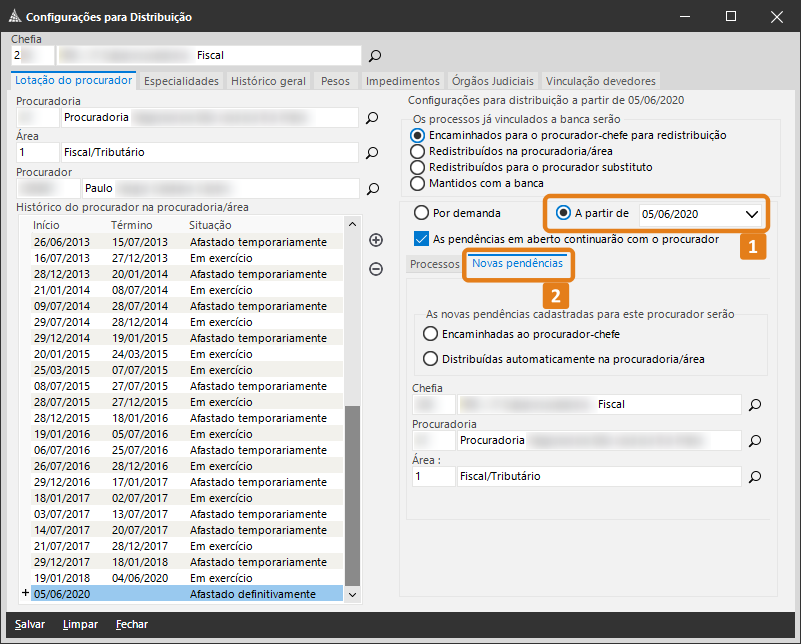Click the Fechar button
Screen dimensions: 801x644
point(132,624)
